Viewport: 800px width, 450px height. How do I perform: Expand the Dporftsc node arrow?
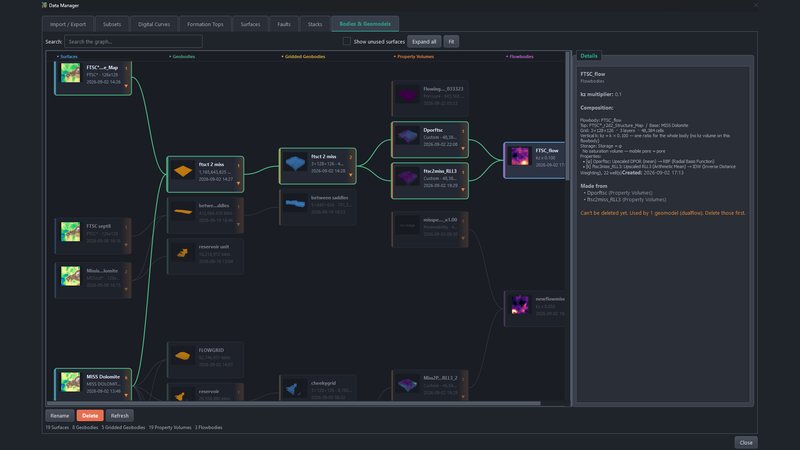(463, 148)
